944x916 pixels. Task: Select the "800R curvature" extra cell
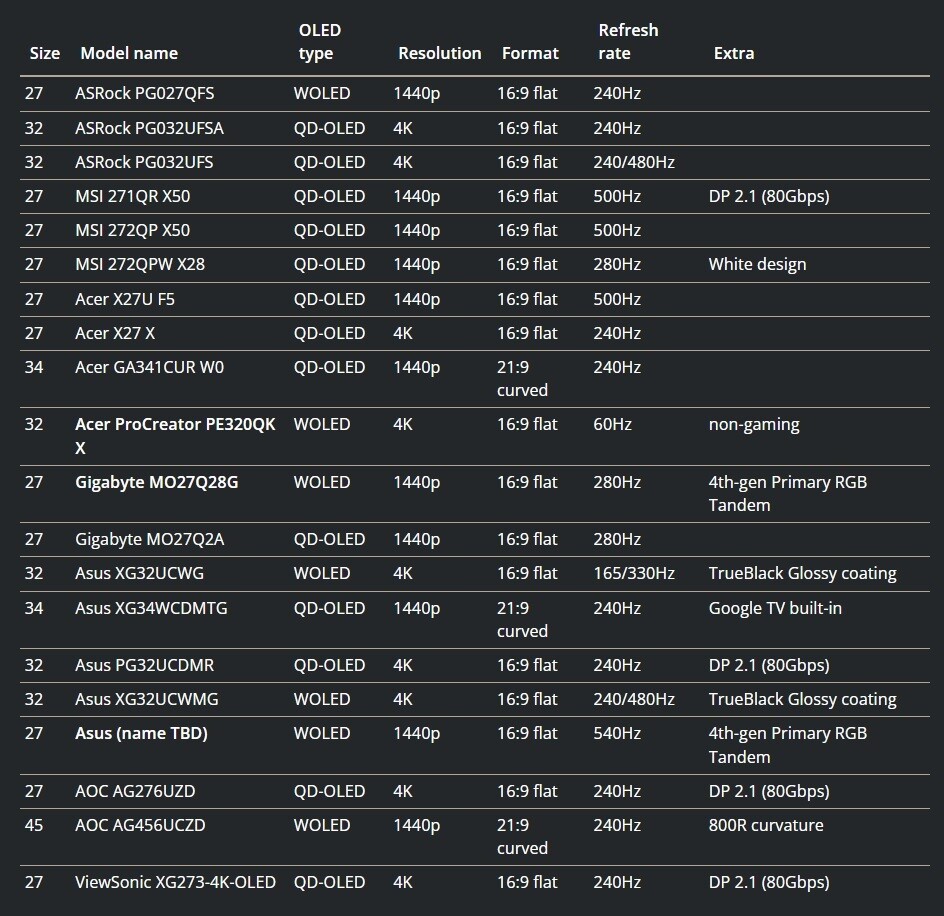click(766, 825)
